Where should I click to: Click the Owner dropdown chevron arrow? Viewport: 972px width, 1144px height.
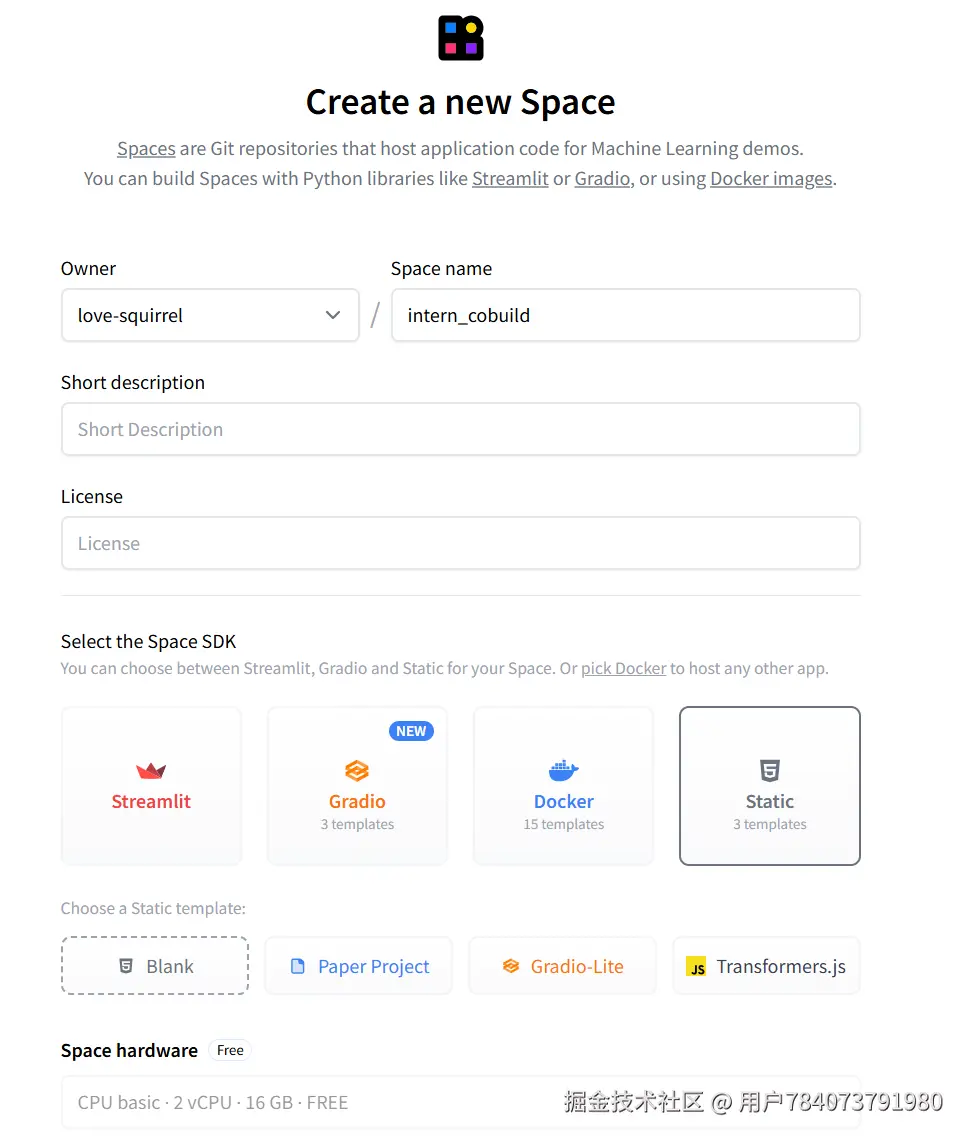pos(333,315)
